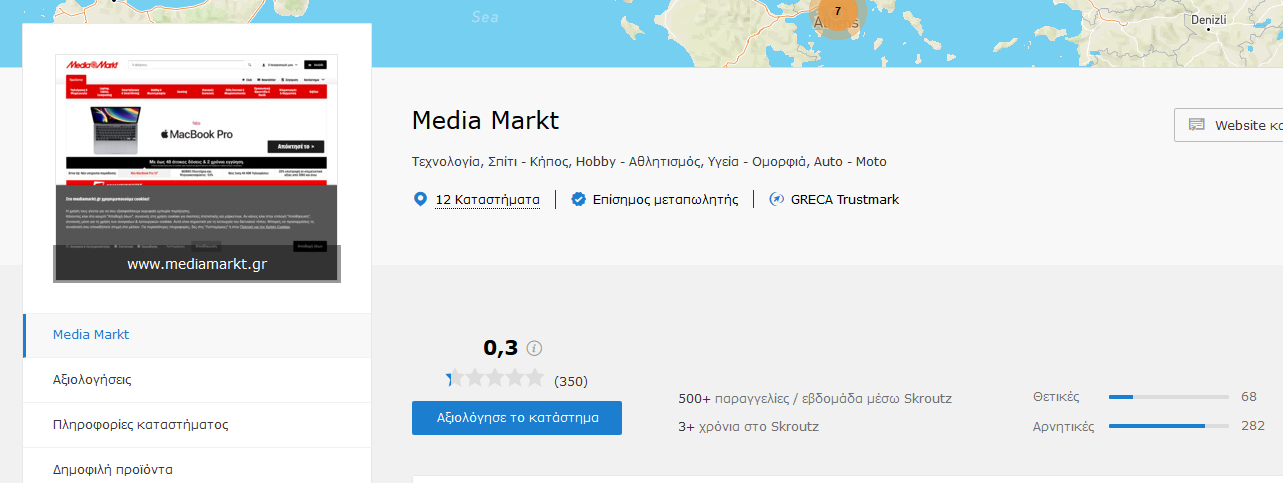The width and height of the screenshot is (1283, 483).
Task: Click the store categories line starting with Τεχνολογία
Action: coord(649,161)
